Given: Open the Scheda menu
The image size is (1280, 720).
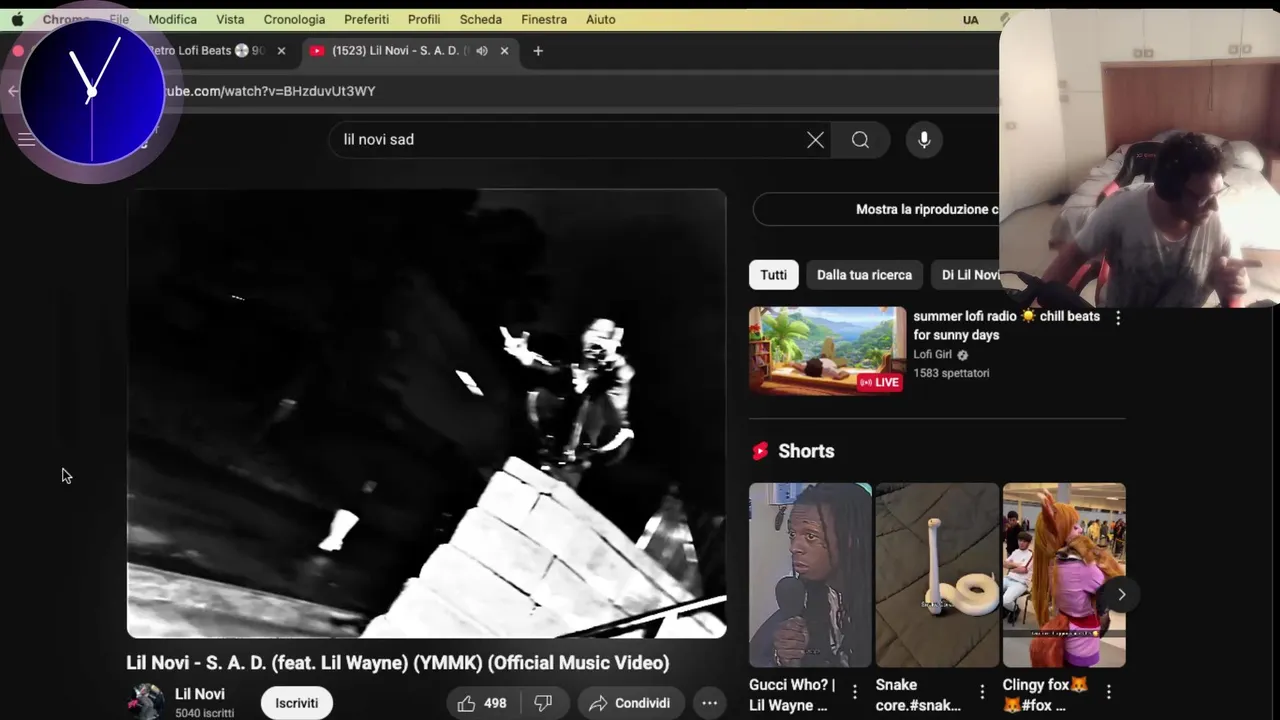Looking at the screenshot, I should (x=481, y=19).
